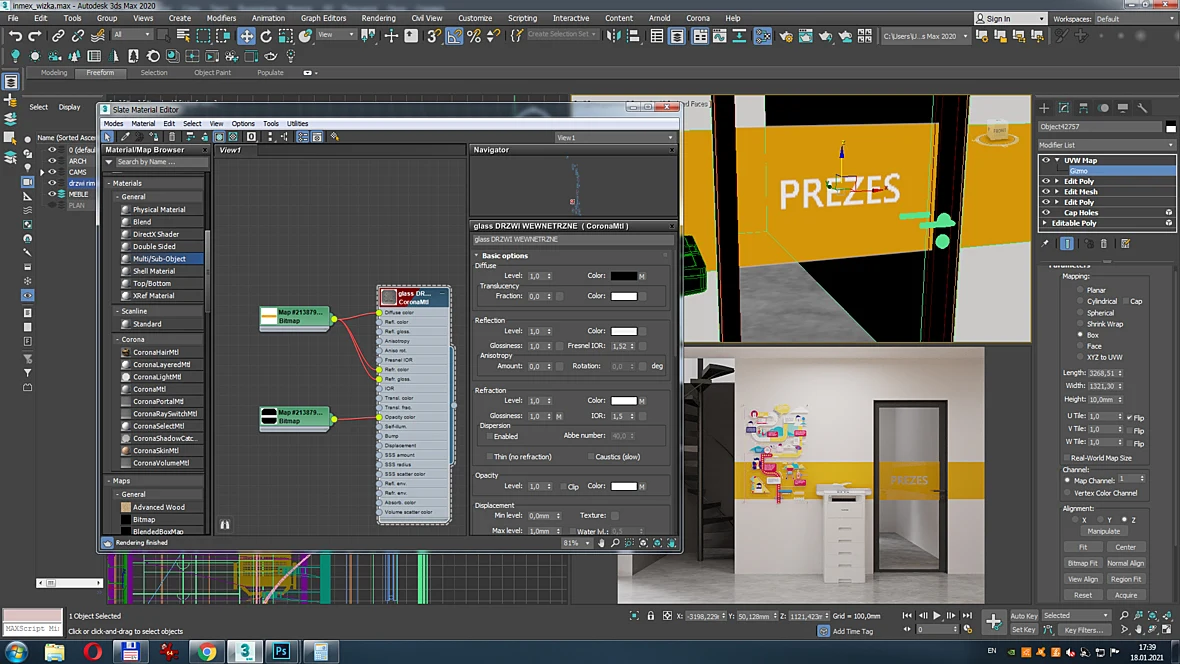This screenshot has width=1180, height=664.
Task: Open Photoshop from the taskbar
Action: tap(281, 651)
